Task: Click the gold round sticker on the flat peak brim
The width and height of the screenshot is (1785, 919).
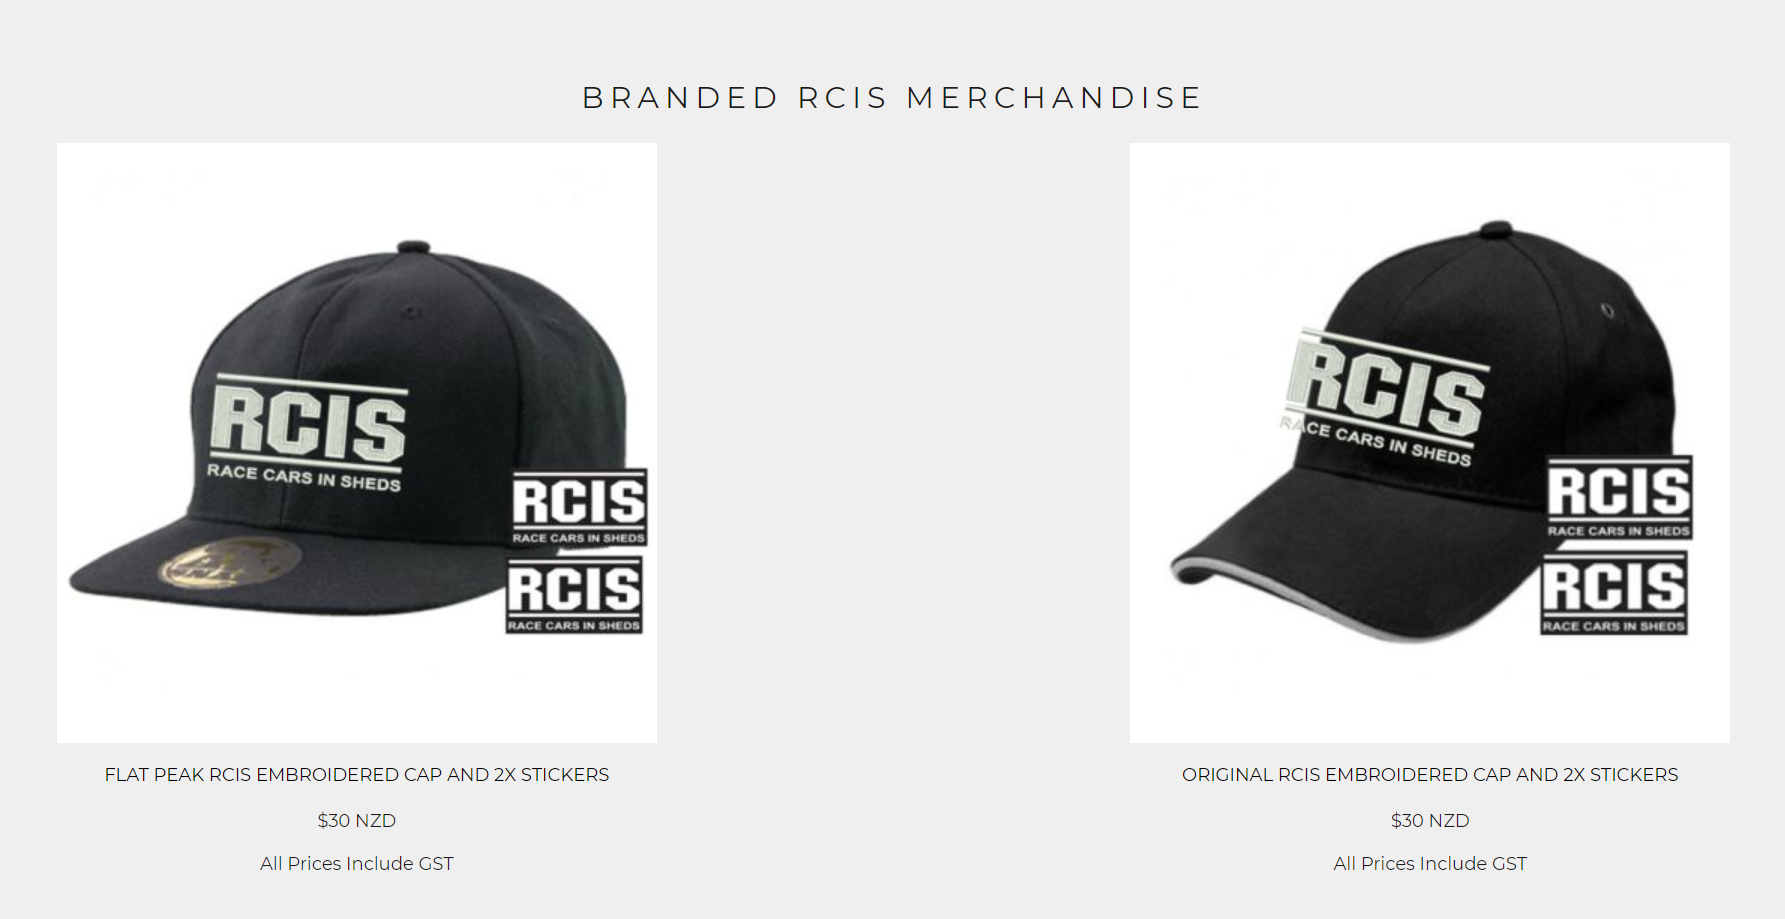Action: pos(231,562)
